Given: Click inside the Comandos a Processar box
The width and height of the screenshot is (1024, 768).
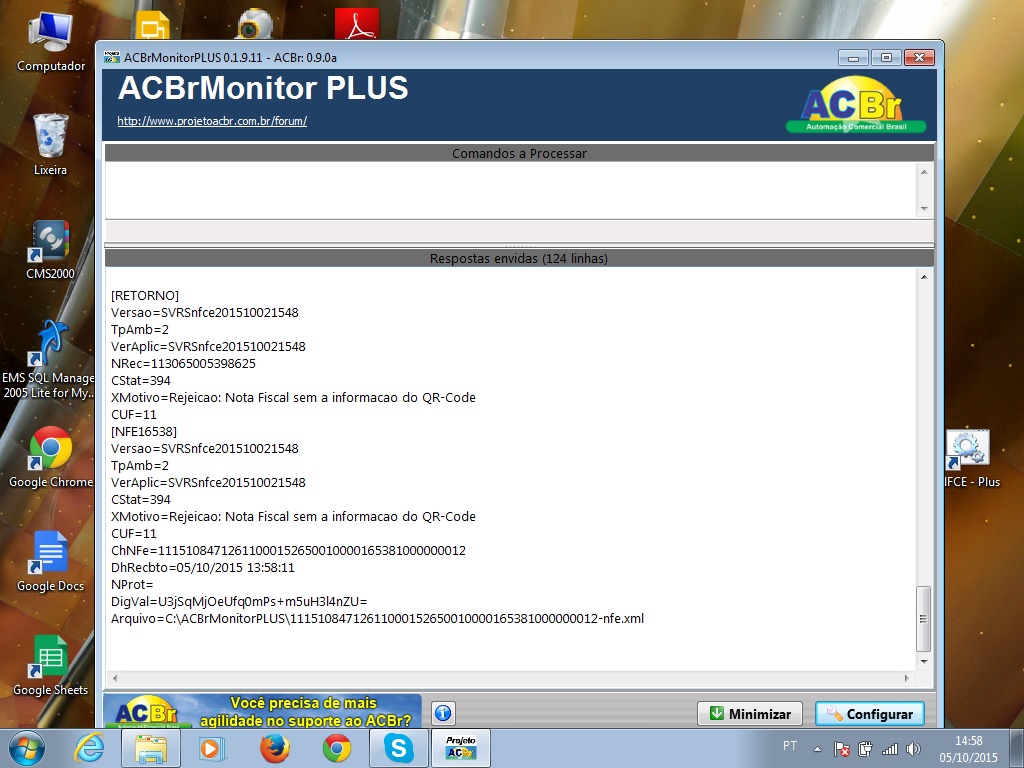Looking at the screenshot, I should tap(511, 190).
